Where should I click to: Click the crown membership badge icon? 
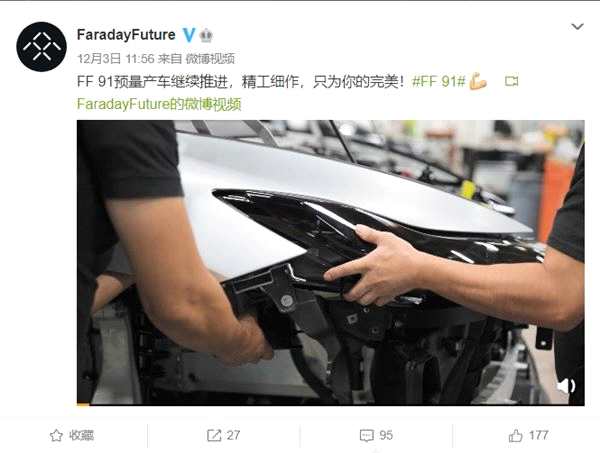click(206, 35)
